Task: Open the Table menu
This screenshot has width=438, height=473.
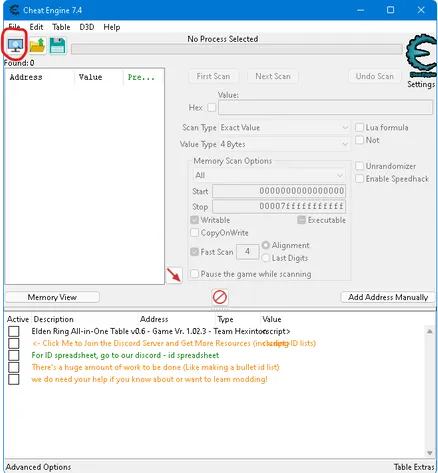Action: pos(61,27)
